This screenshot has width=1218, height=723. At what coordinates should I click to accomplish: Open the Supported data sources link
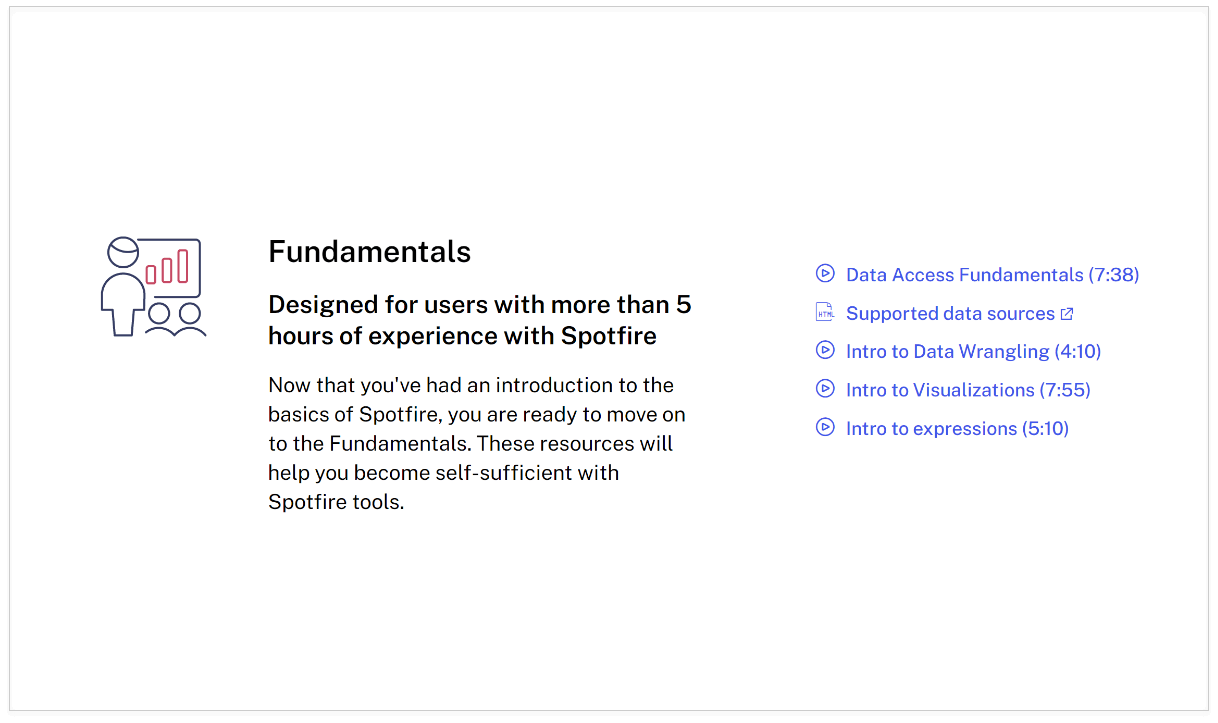(x=949, y=314)
